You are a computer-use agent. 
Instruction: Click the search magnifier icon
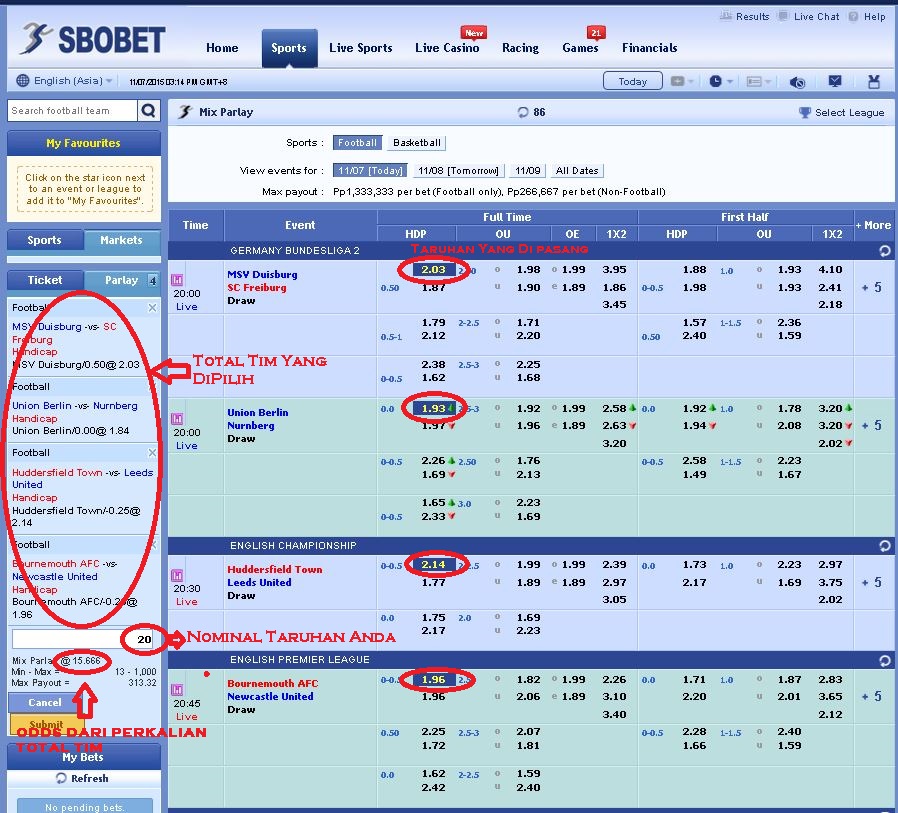[148, 110]
